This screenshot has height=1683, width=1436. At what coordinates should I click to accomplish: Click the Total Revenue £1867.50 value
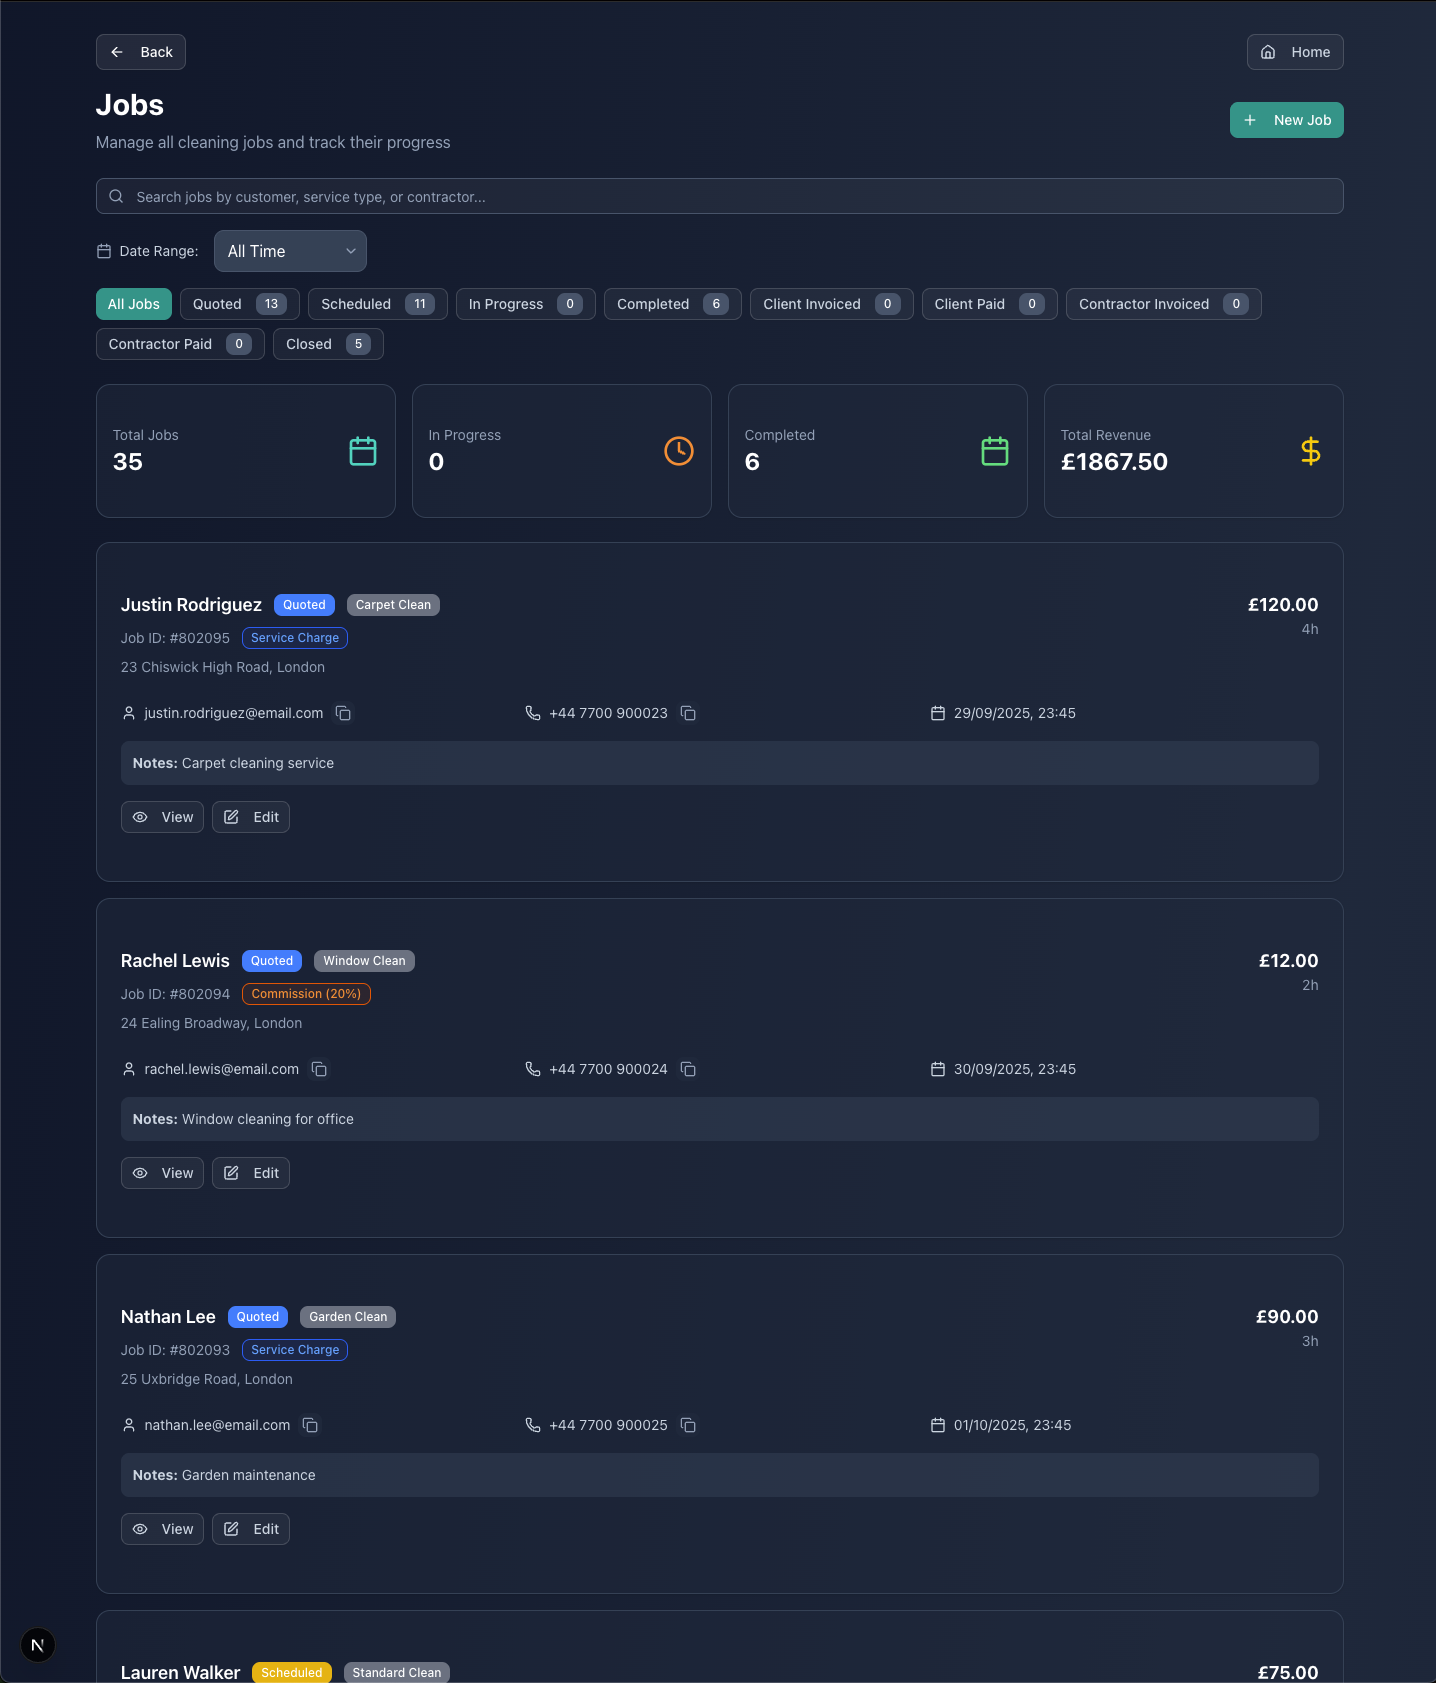point(1114,462)
